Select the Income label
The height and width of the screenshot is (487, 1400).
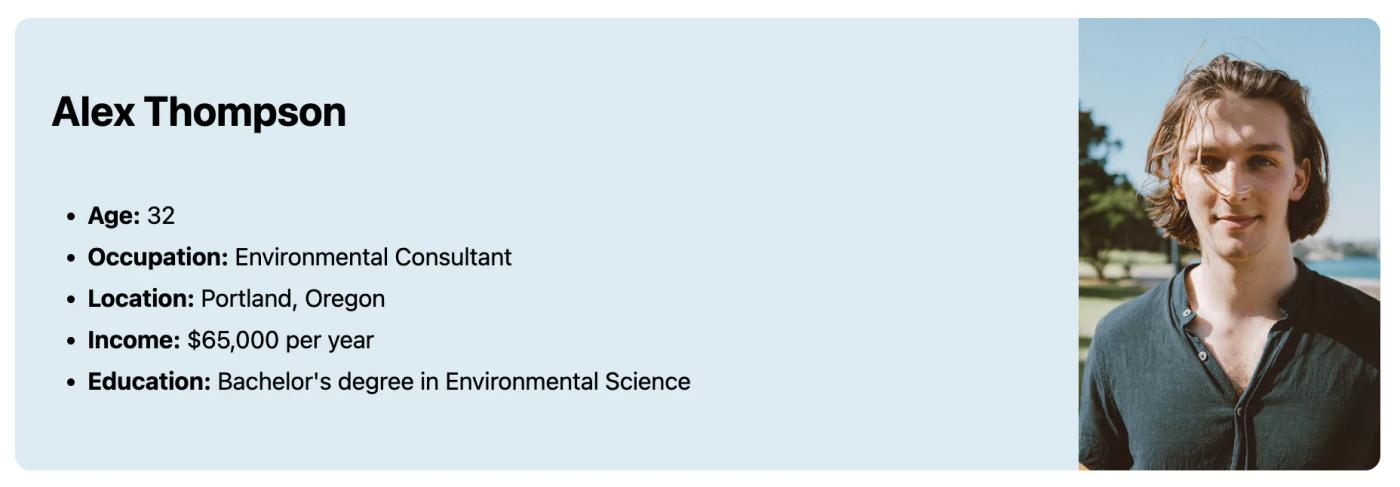point(134,340)
